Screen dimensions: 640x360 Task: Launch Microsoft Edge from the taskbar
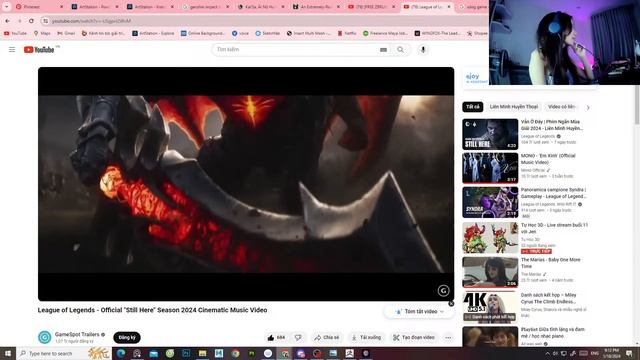pos(121,353)
